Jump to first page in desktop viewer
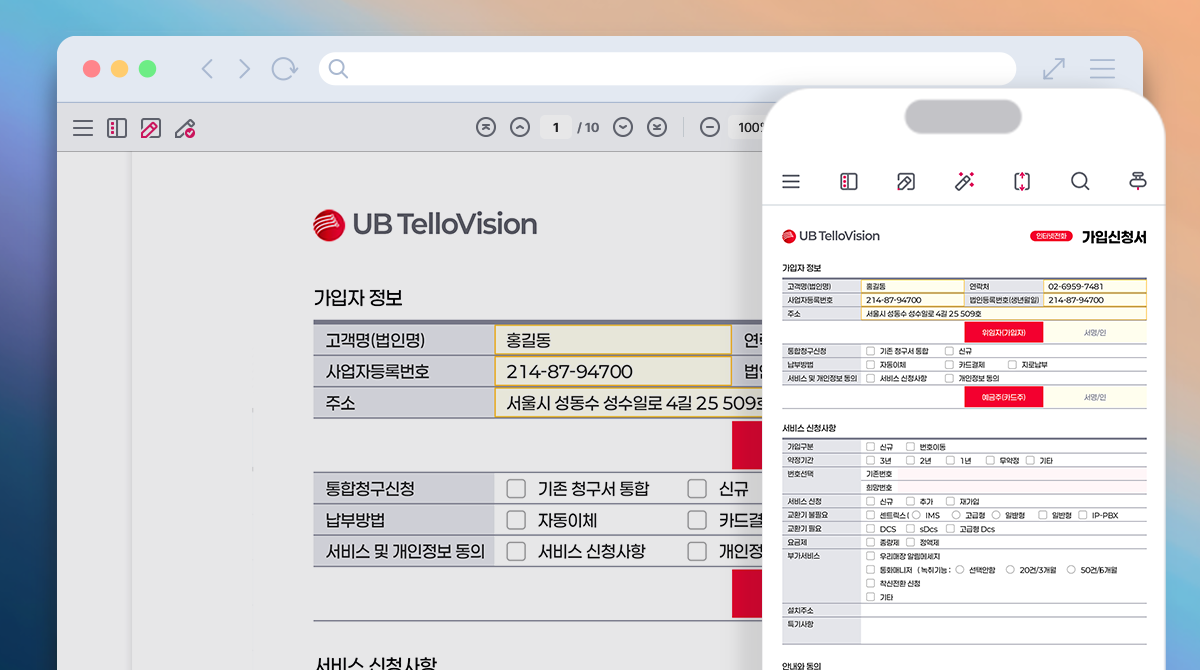 click(486, 127)
